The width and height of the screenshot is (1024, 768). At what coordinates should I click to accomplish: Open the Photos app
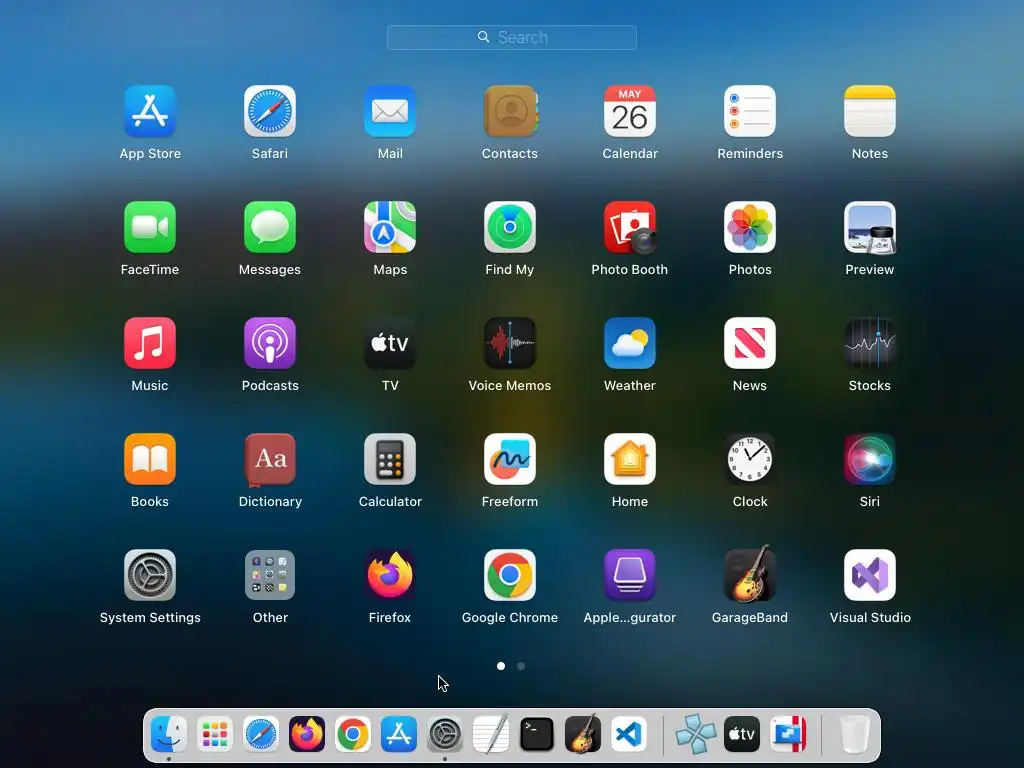coord(750,227)
